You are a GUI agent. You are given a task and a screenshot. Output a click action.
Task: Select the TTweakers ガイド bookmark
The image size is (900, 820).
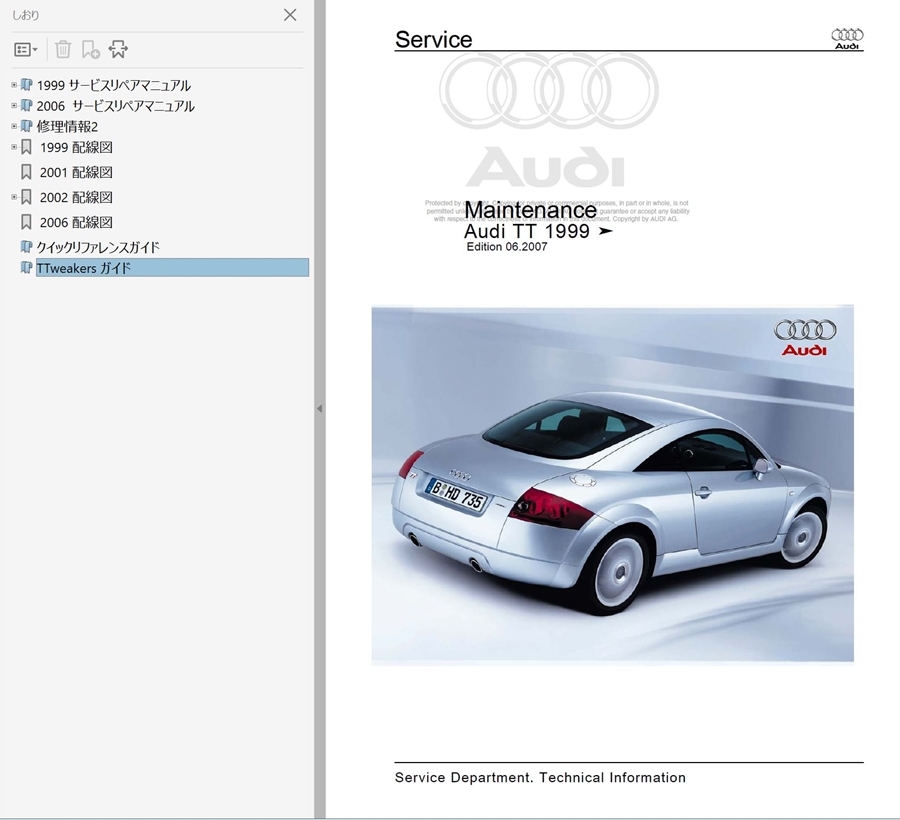click(172, 267)
